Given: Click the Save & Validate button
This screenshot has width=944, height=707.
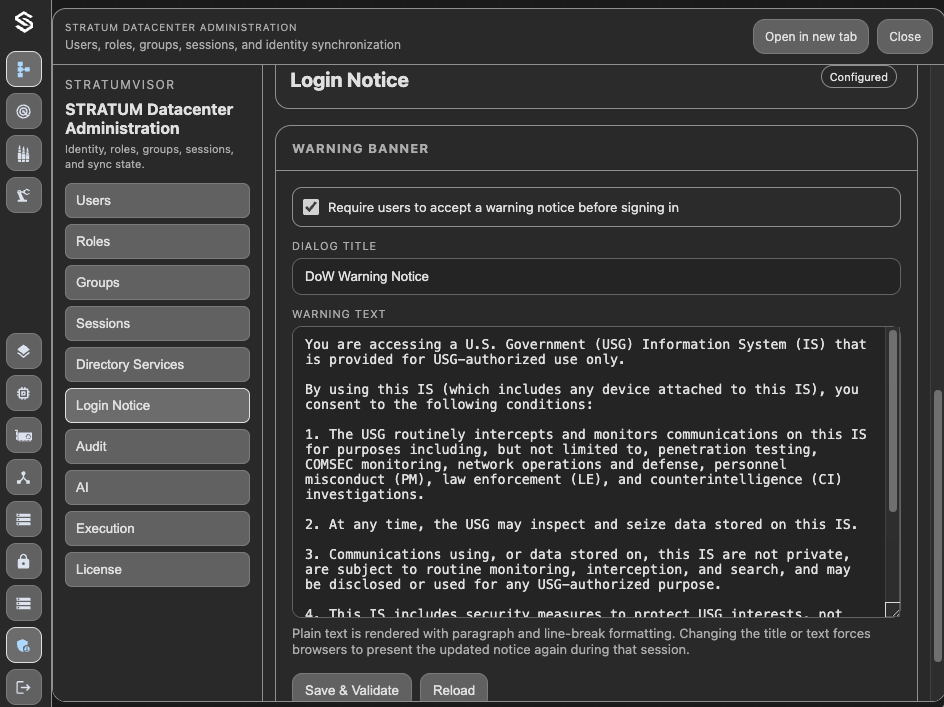Looking at the screenshot, I should pyautogui.click(x=352, y=690).
